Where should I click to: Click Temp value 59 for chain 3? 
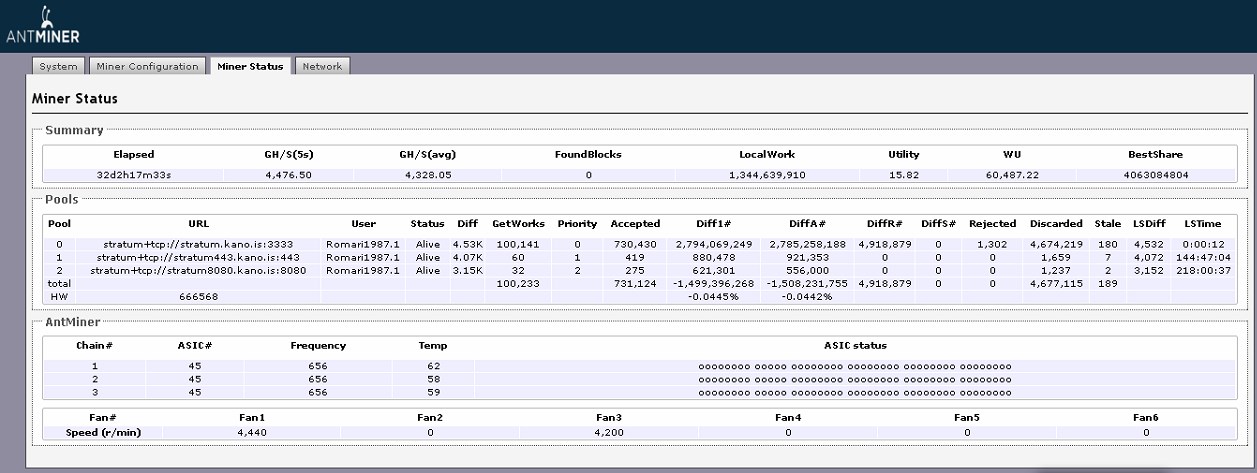pyautogui.click(x=433, y=393)
